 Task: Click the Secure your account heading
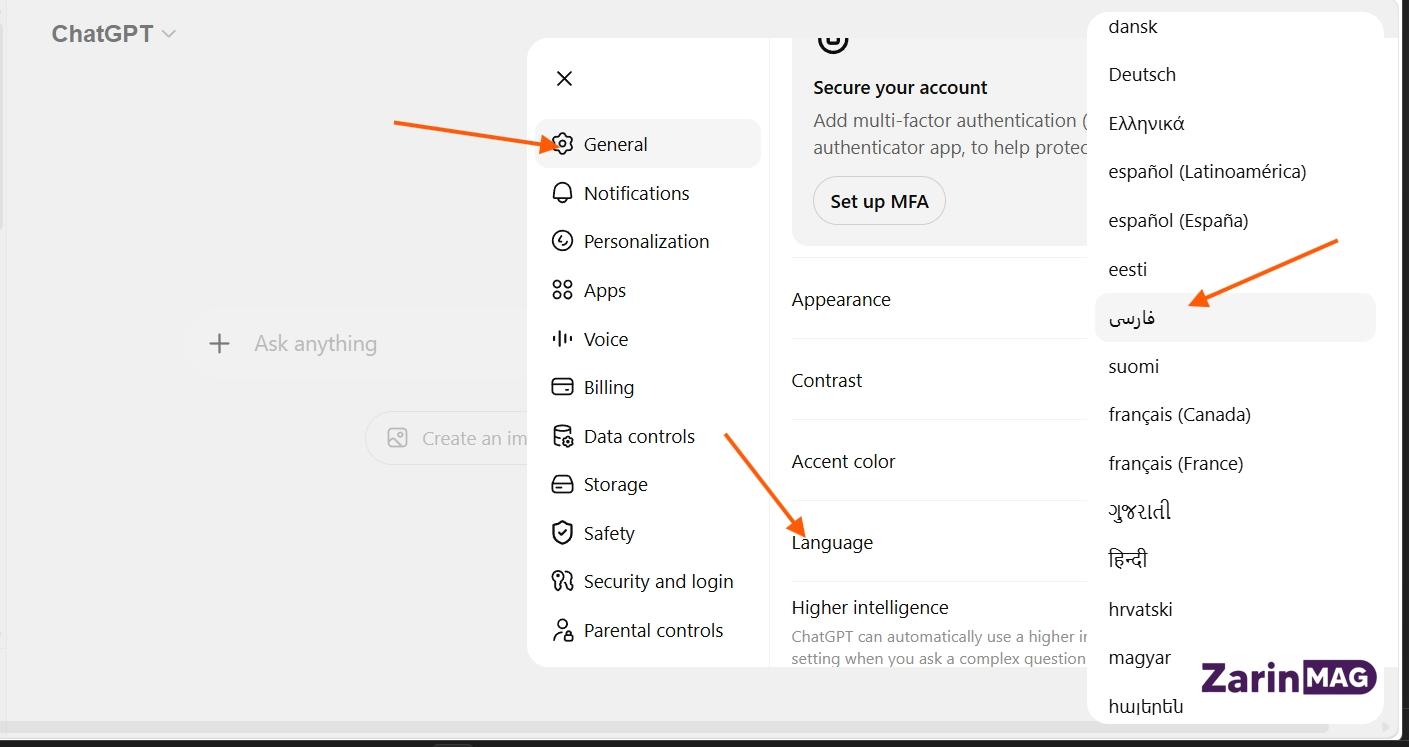(900, 87)
